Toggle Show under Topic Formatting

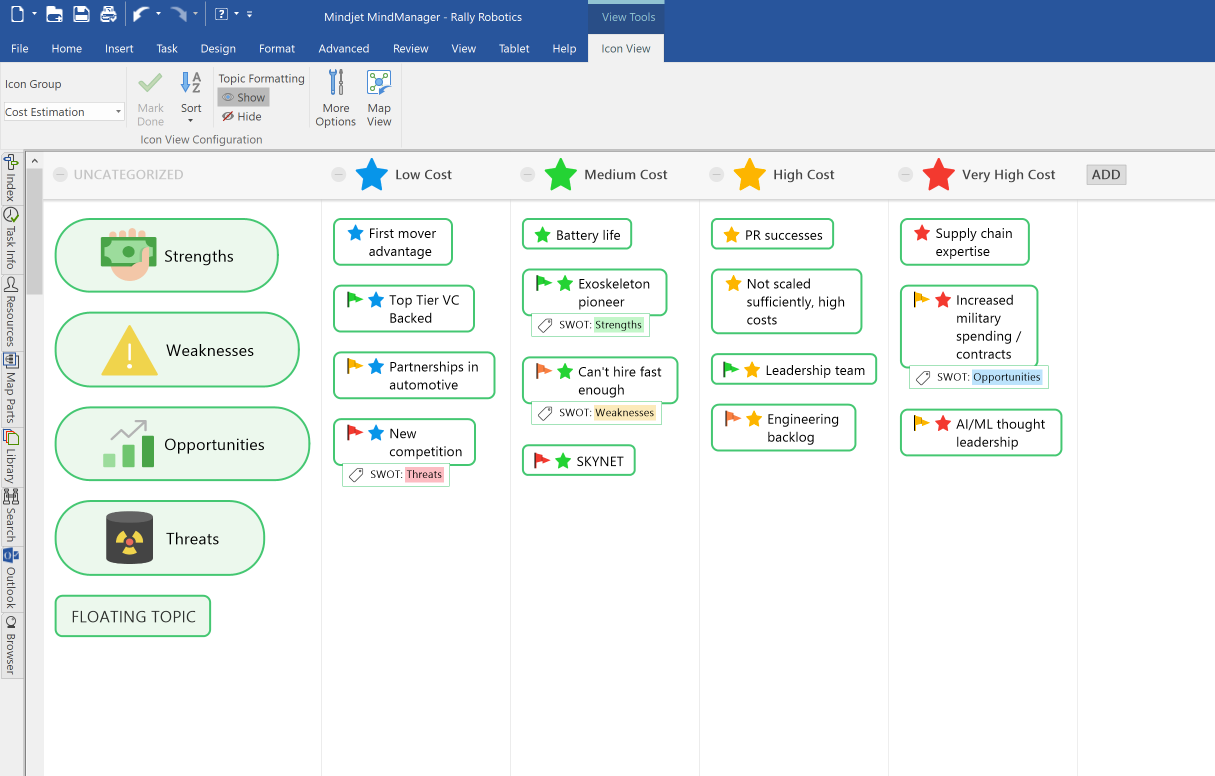(x=242, y=96)
